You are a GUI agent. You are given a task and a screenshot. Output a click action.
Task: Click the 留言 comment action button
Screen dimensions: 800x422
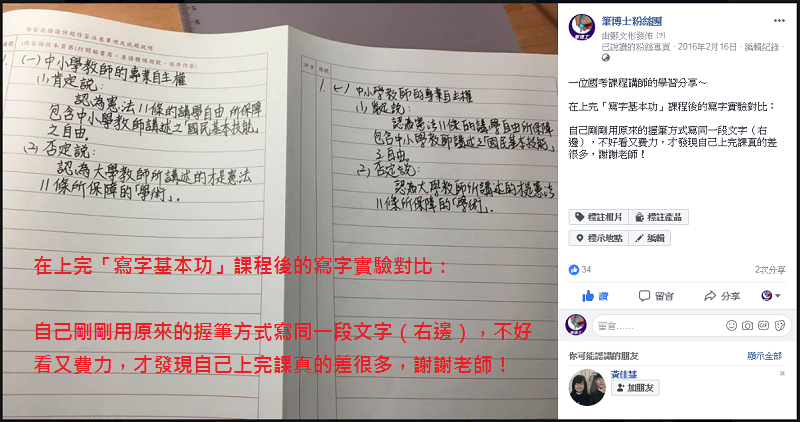tap(656, 296)
